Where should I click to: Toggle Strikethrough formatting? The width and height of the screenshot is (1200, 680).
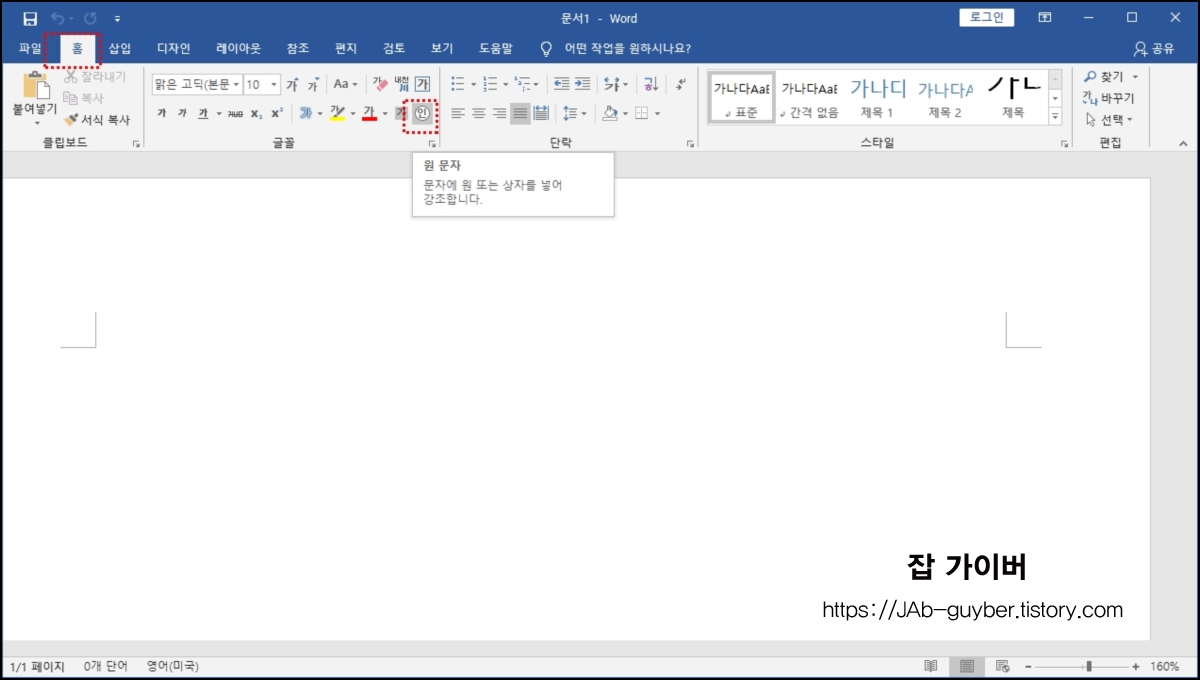pyautogui.click(x=235, y=113)
